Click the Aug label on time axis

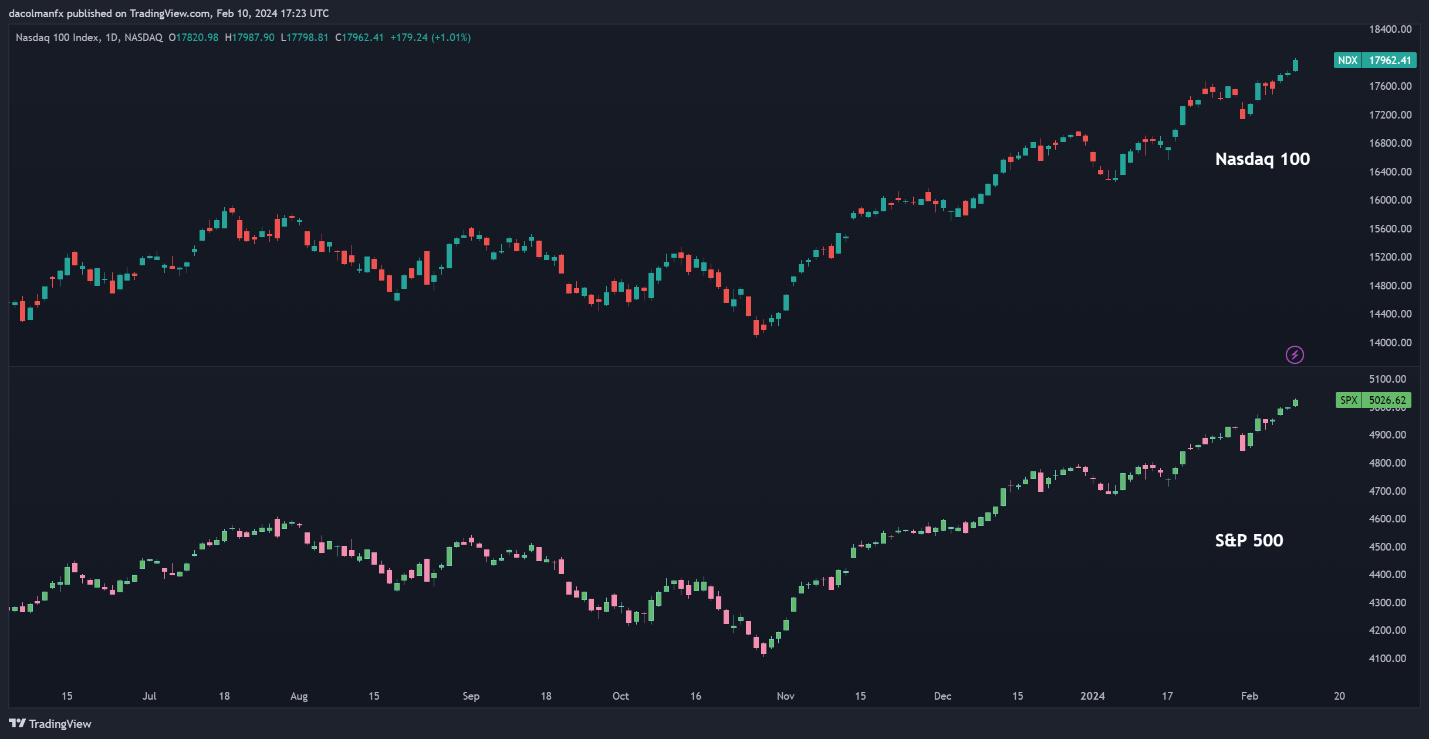click(x=298, y=695)
